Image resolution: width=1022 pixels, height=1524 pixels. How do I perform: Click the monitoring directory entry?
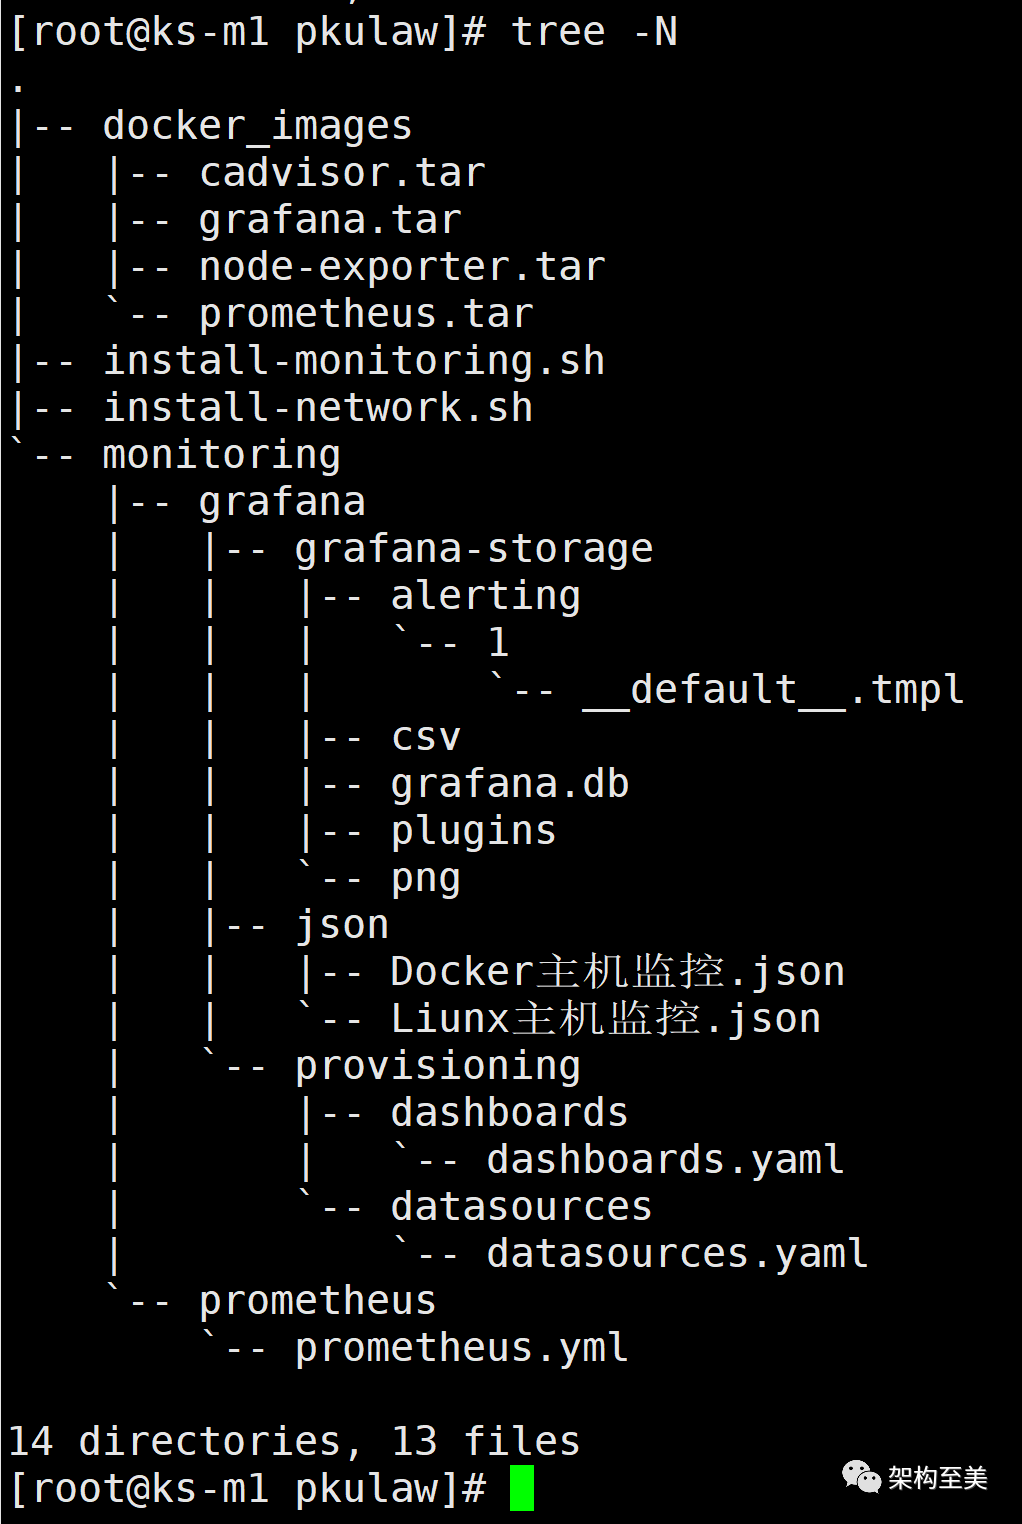point(222,456)
